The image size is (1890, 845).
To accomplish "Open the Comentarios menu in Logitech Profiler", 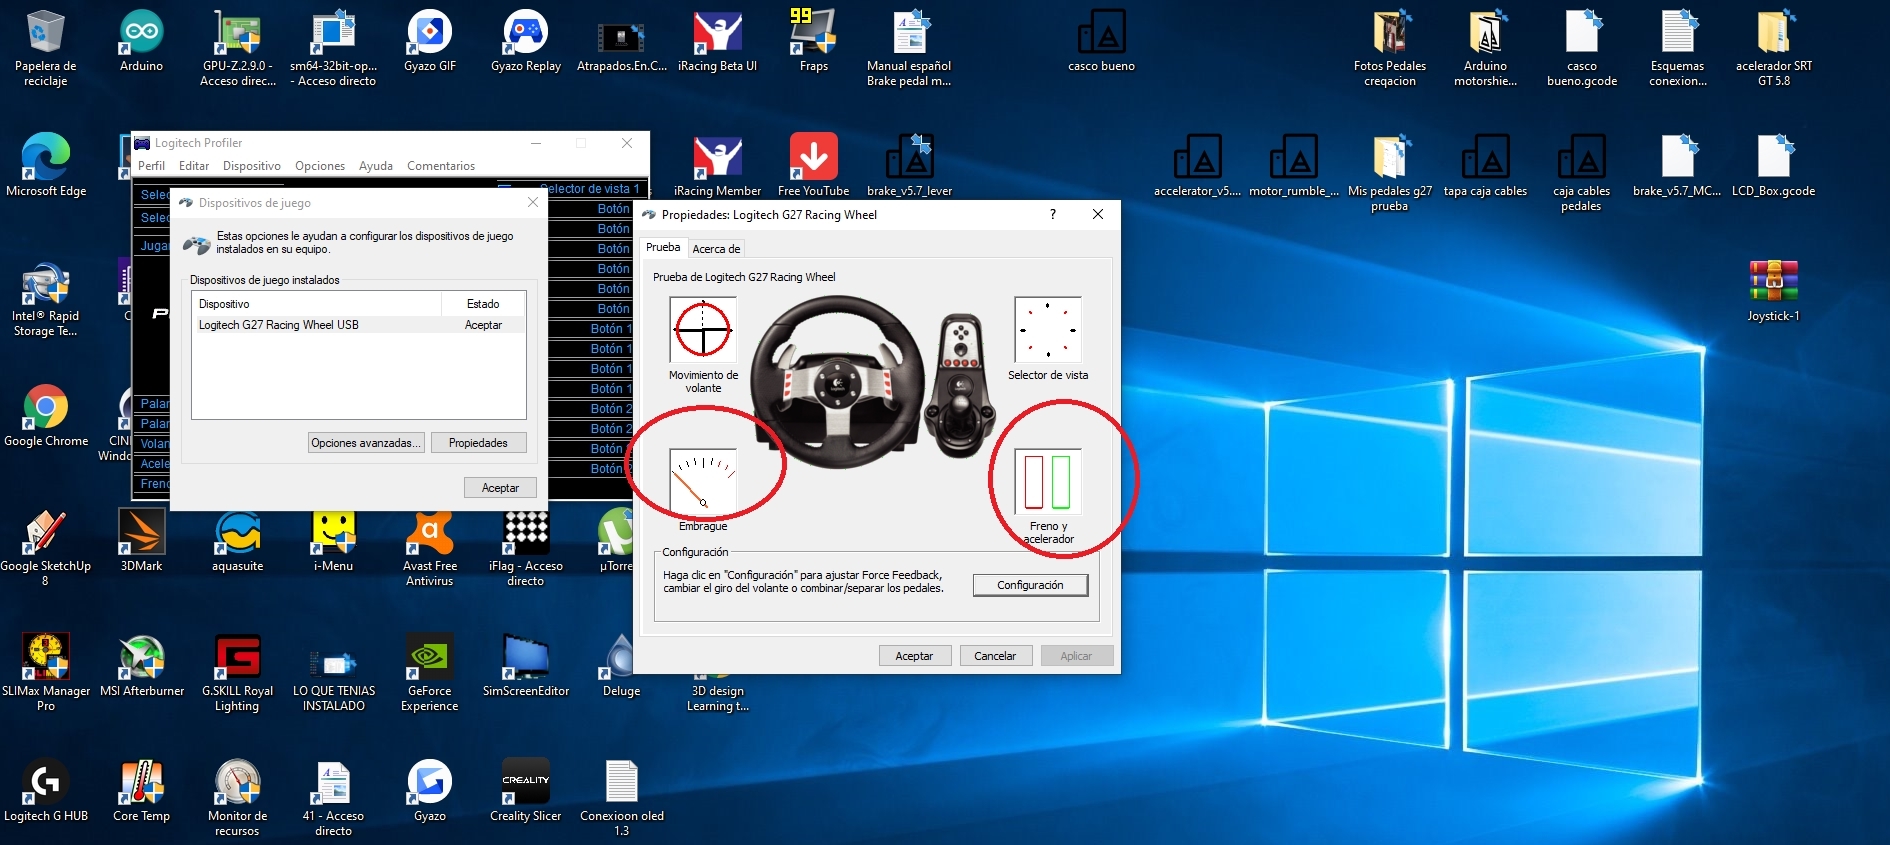I will [x=441, y=166].
